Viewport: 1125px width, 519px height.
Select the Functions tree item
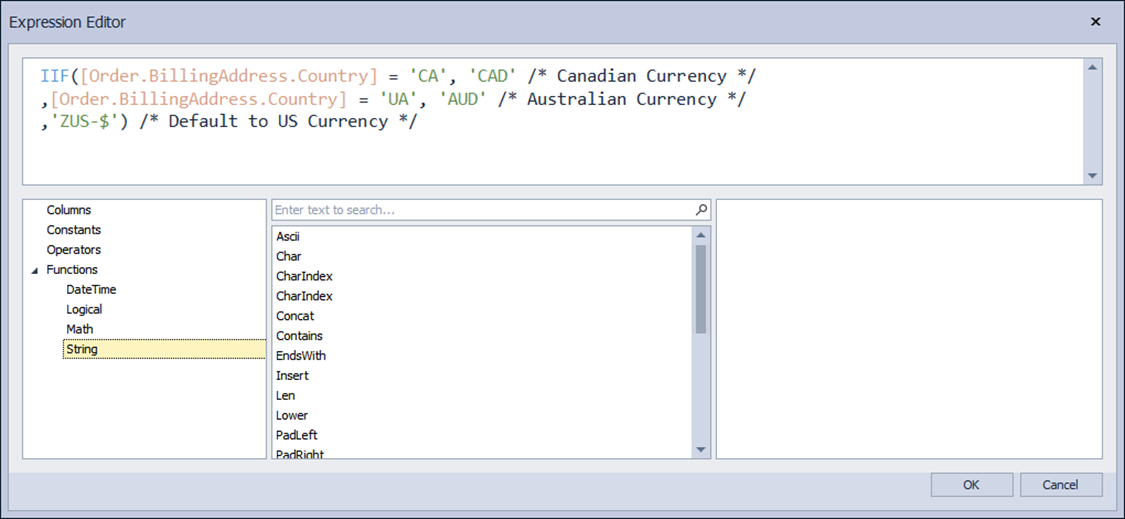(72, 270)
